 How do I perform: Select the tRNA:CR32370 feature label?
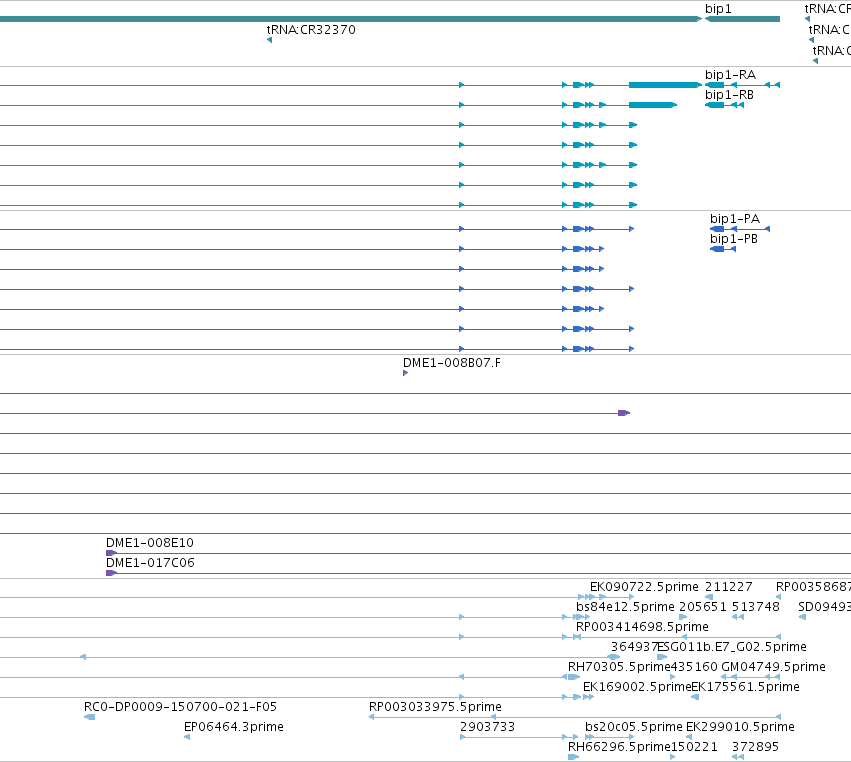pyautogui.click(x=311, y=29)
